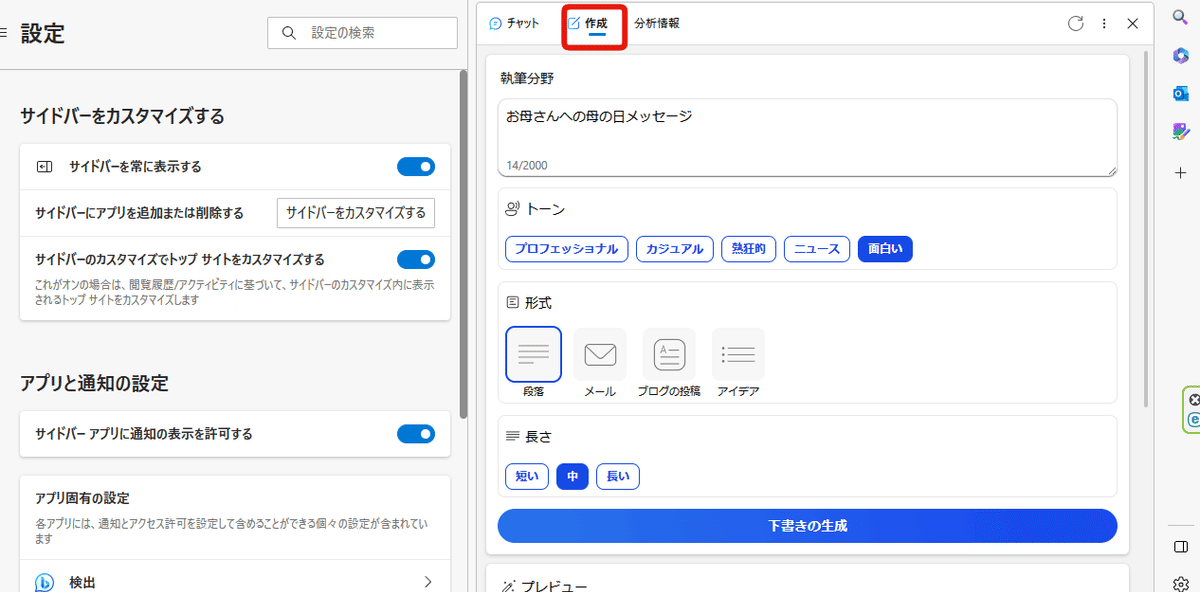Open the three-dot more options menu
Viewport: 1200px width, 592px height.
point(1104,23)
